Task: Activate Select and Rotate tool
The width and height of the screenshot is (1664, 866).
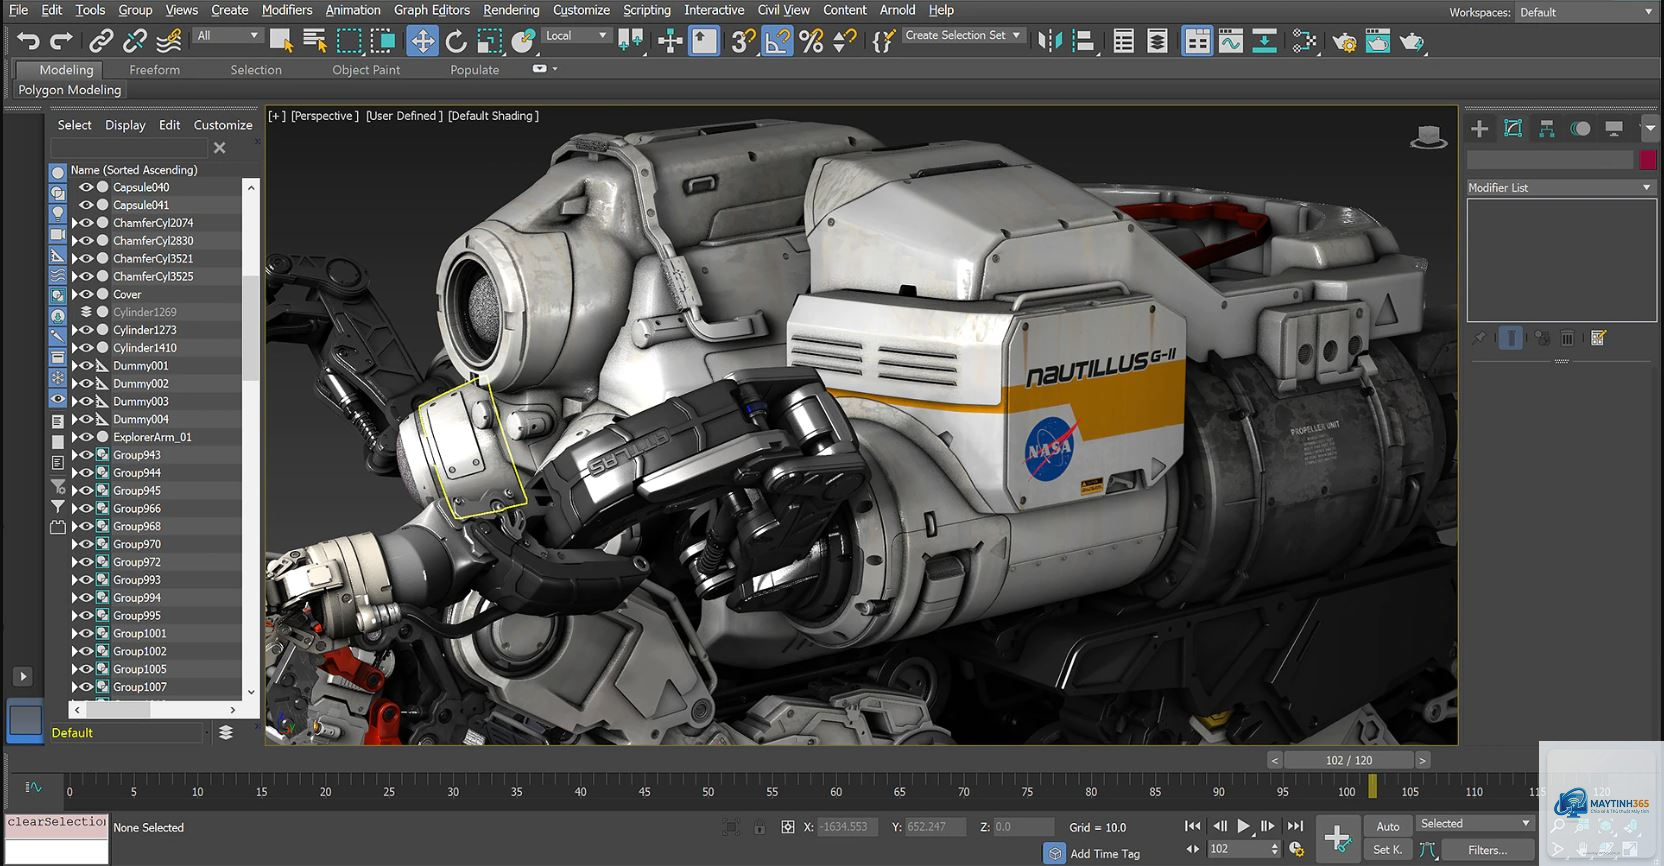Action: coord(456,41)
